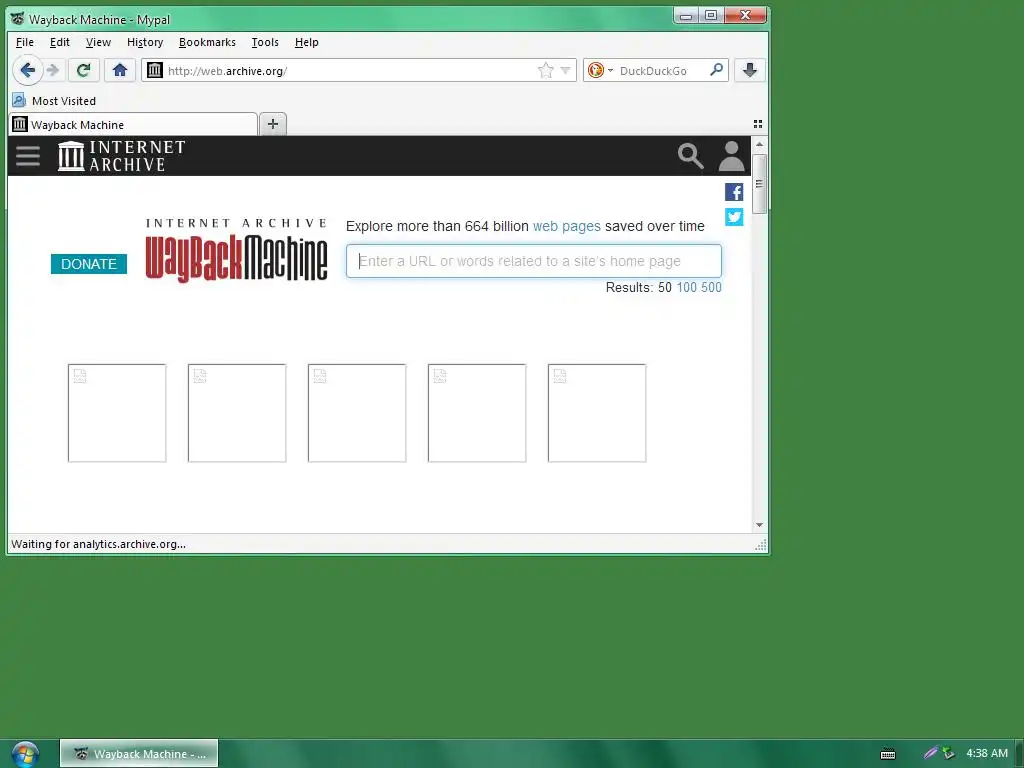Click the 4:38 AM clock
This screenshot has width=1024, height=768.
coord(987,753)
